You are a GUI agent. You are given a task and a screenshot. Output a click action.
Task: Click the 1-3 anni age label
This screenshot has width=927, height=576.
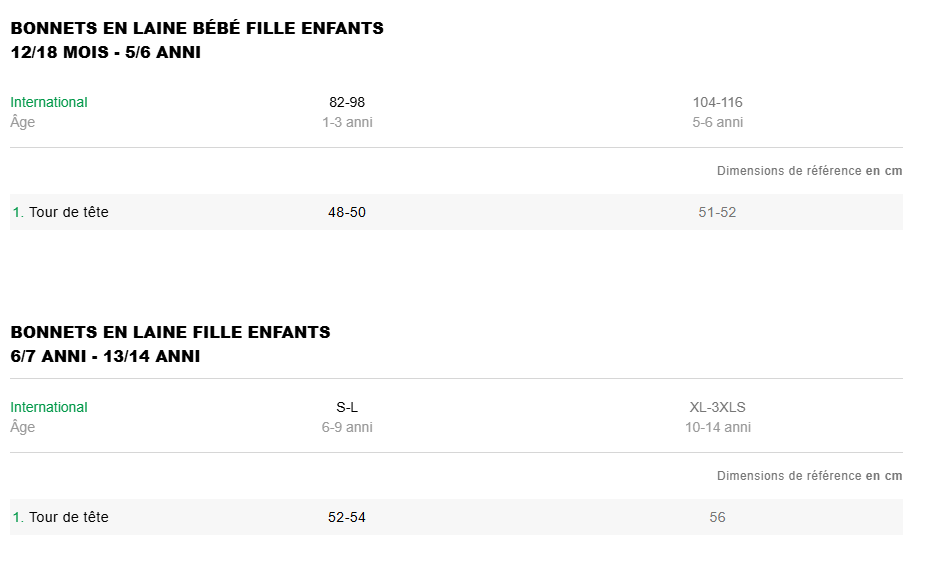347,122
